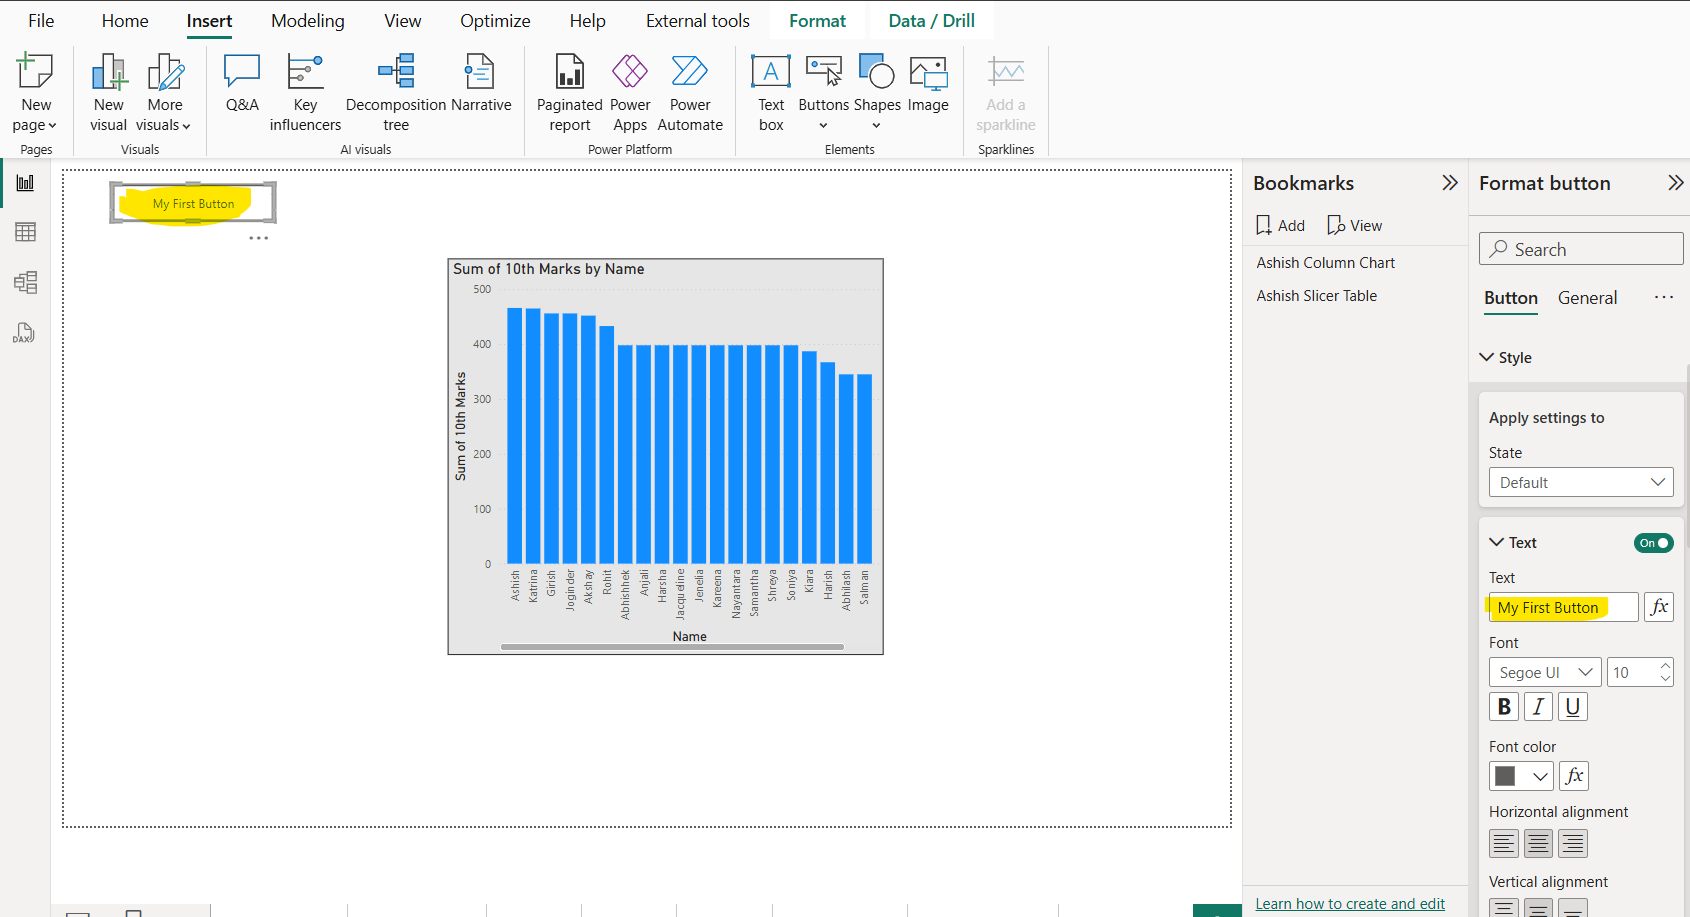Toggle bold formatting for button text

click(x=1503, y=706)
